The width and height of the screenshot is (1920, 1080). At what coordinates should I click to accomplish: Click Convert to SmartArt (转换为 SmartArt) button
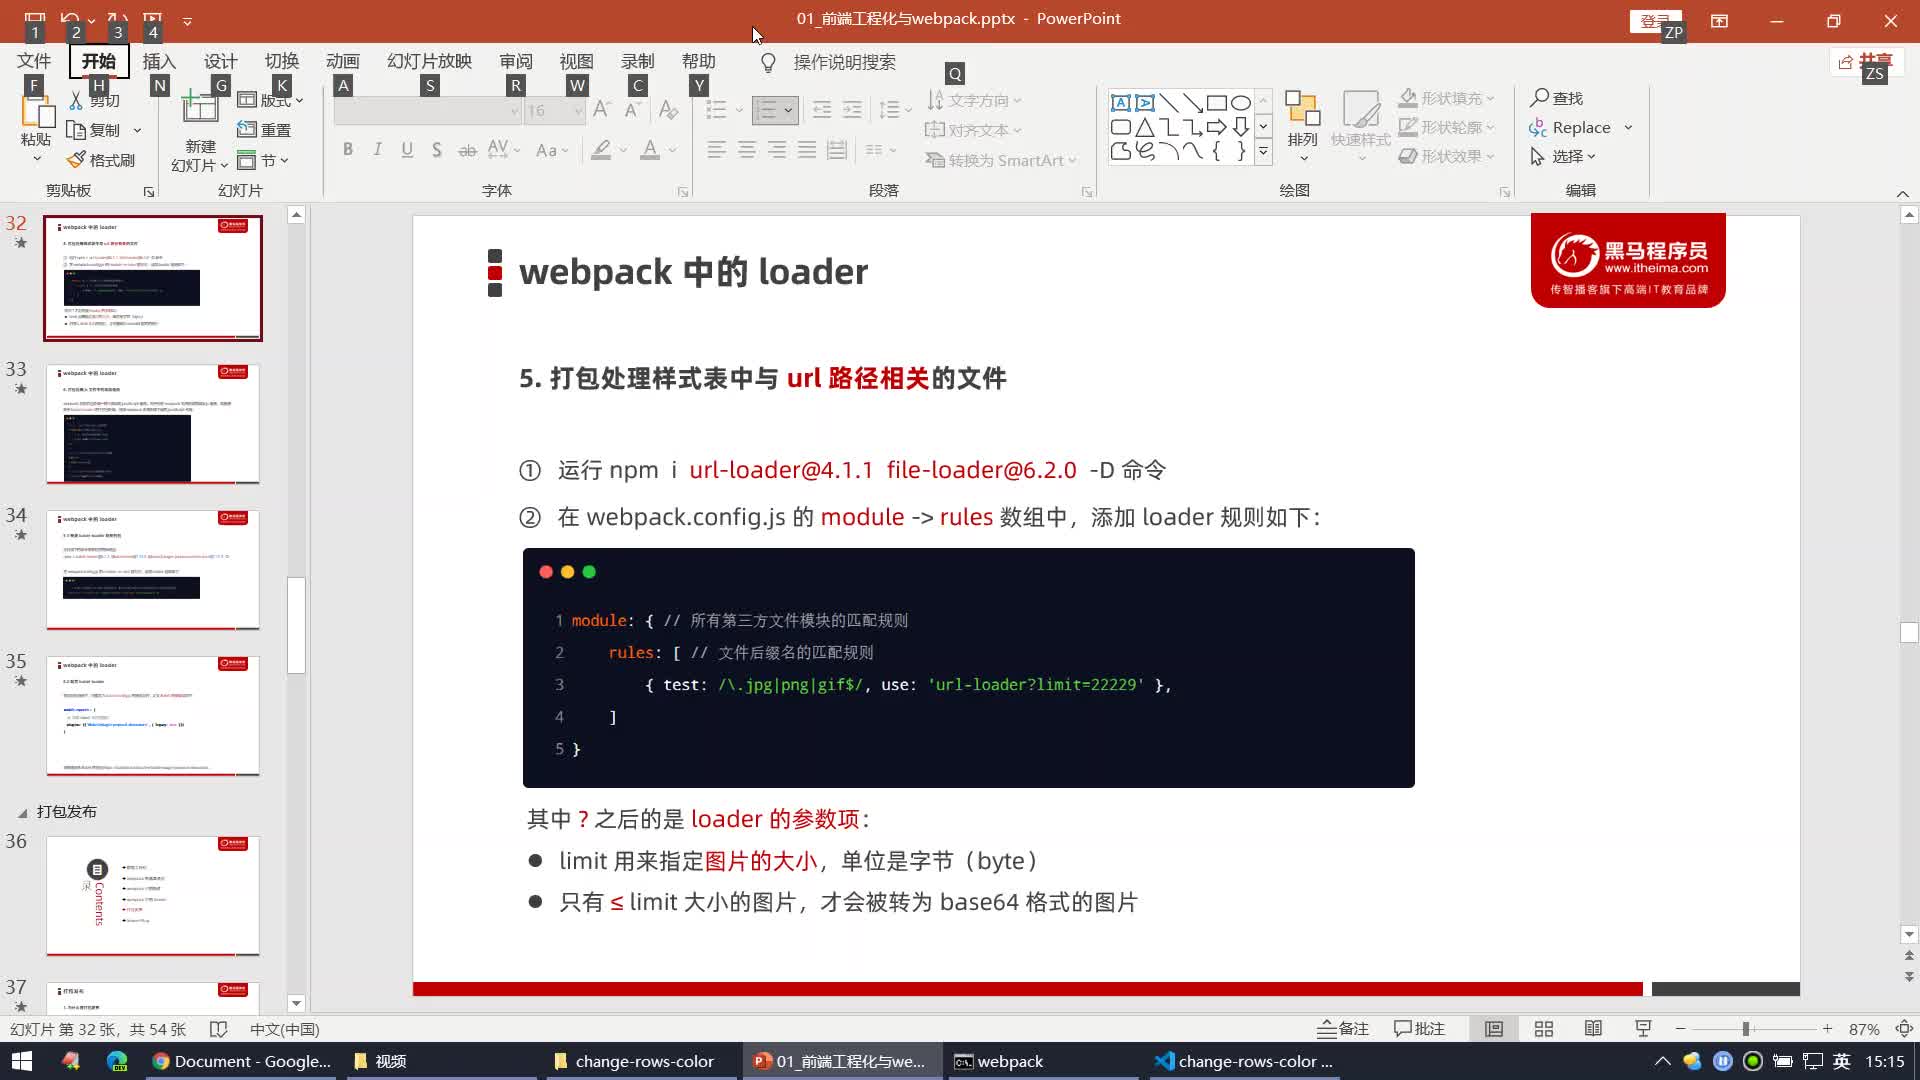1000,160
